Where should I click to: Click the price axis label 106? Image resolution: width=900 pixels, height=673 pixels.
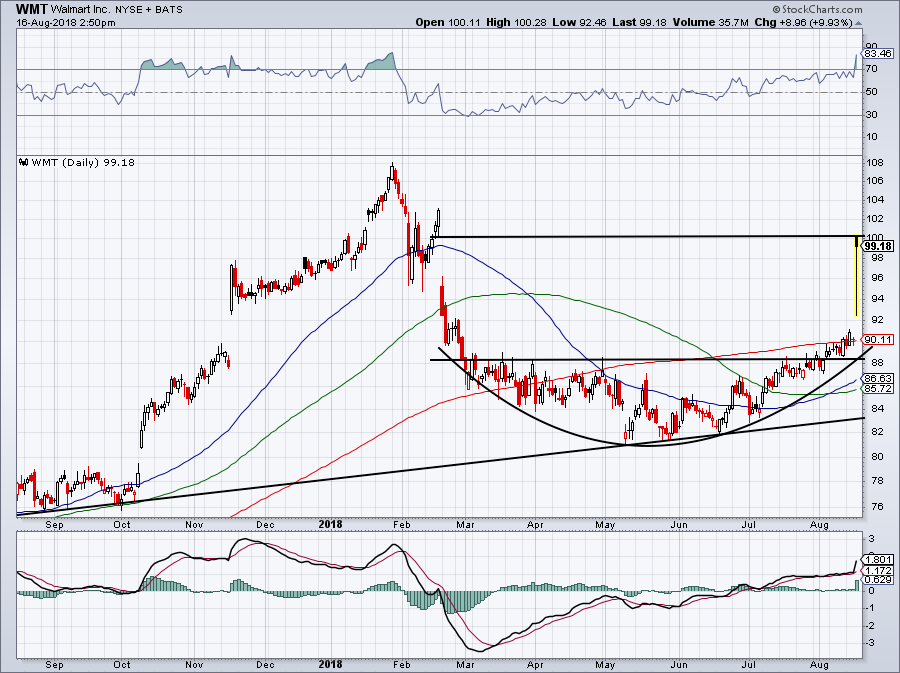(875, 181)
